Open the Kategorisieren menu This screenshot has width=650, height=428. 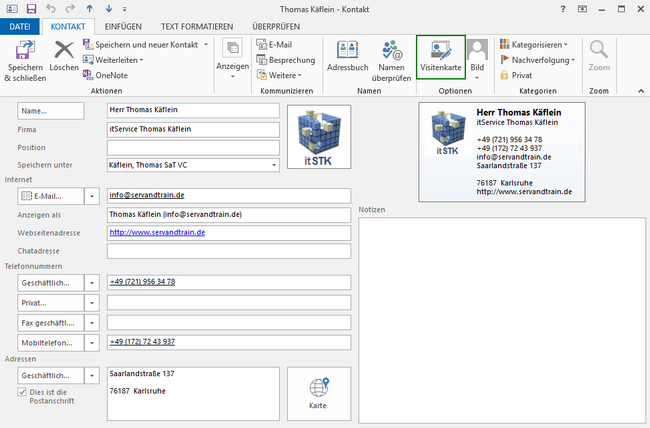point(534,44)
